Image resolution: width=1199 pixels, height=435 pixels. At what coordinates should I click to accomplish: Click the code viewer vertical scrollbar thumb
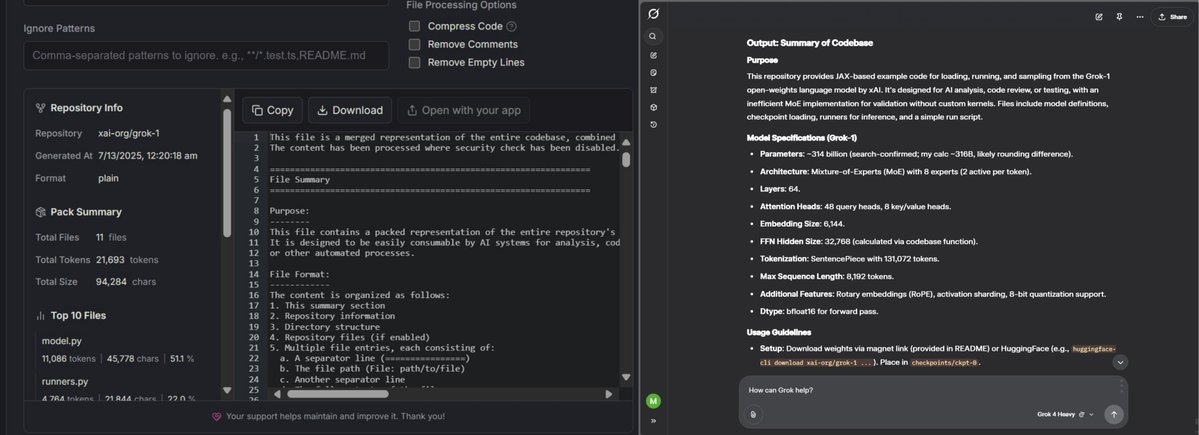click(x=626, y=159)
